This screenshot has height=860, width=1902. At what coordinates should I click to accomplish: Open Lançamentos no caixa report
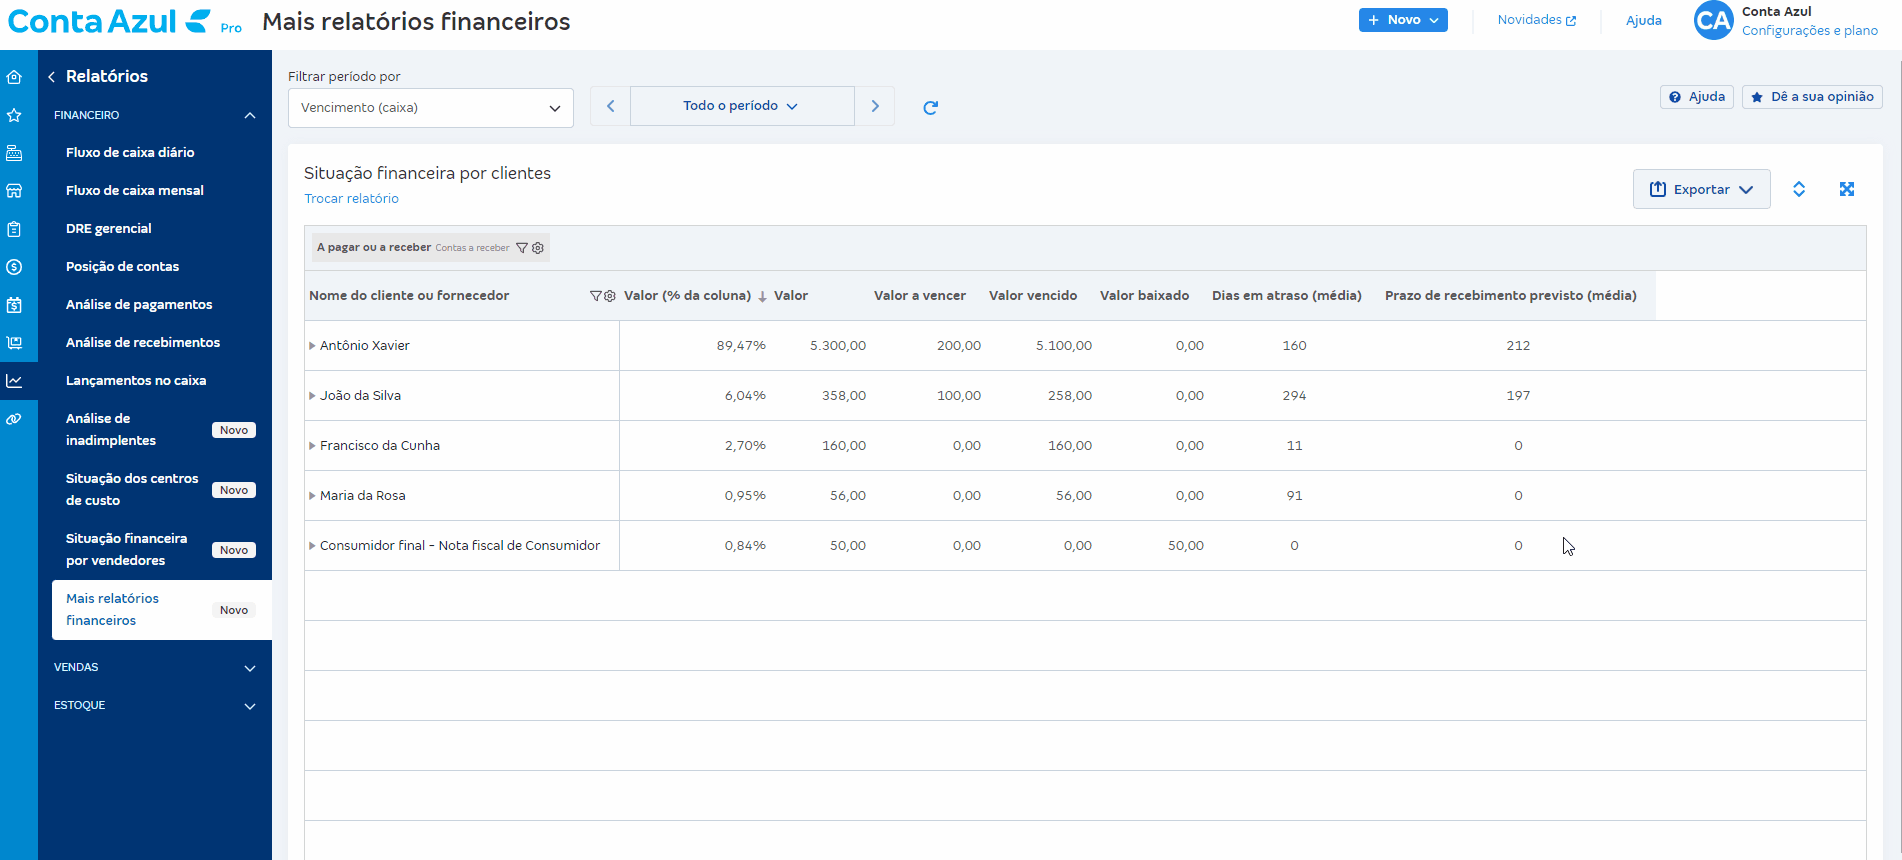pyautogui.click(x=136, y=381)
